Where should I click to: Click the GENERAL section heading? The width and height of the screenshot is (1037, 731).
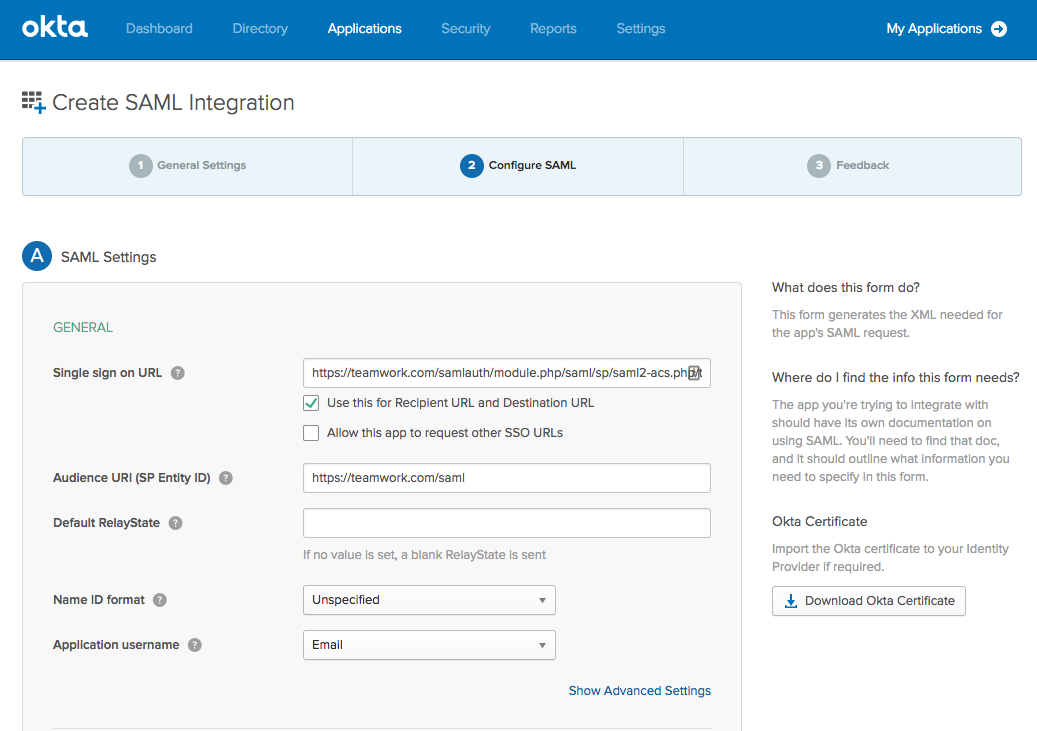point(83,327)
